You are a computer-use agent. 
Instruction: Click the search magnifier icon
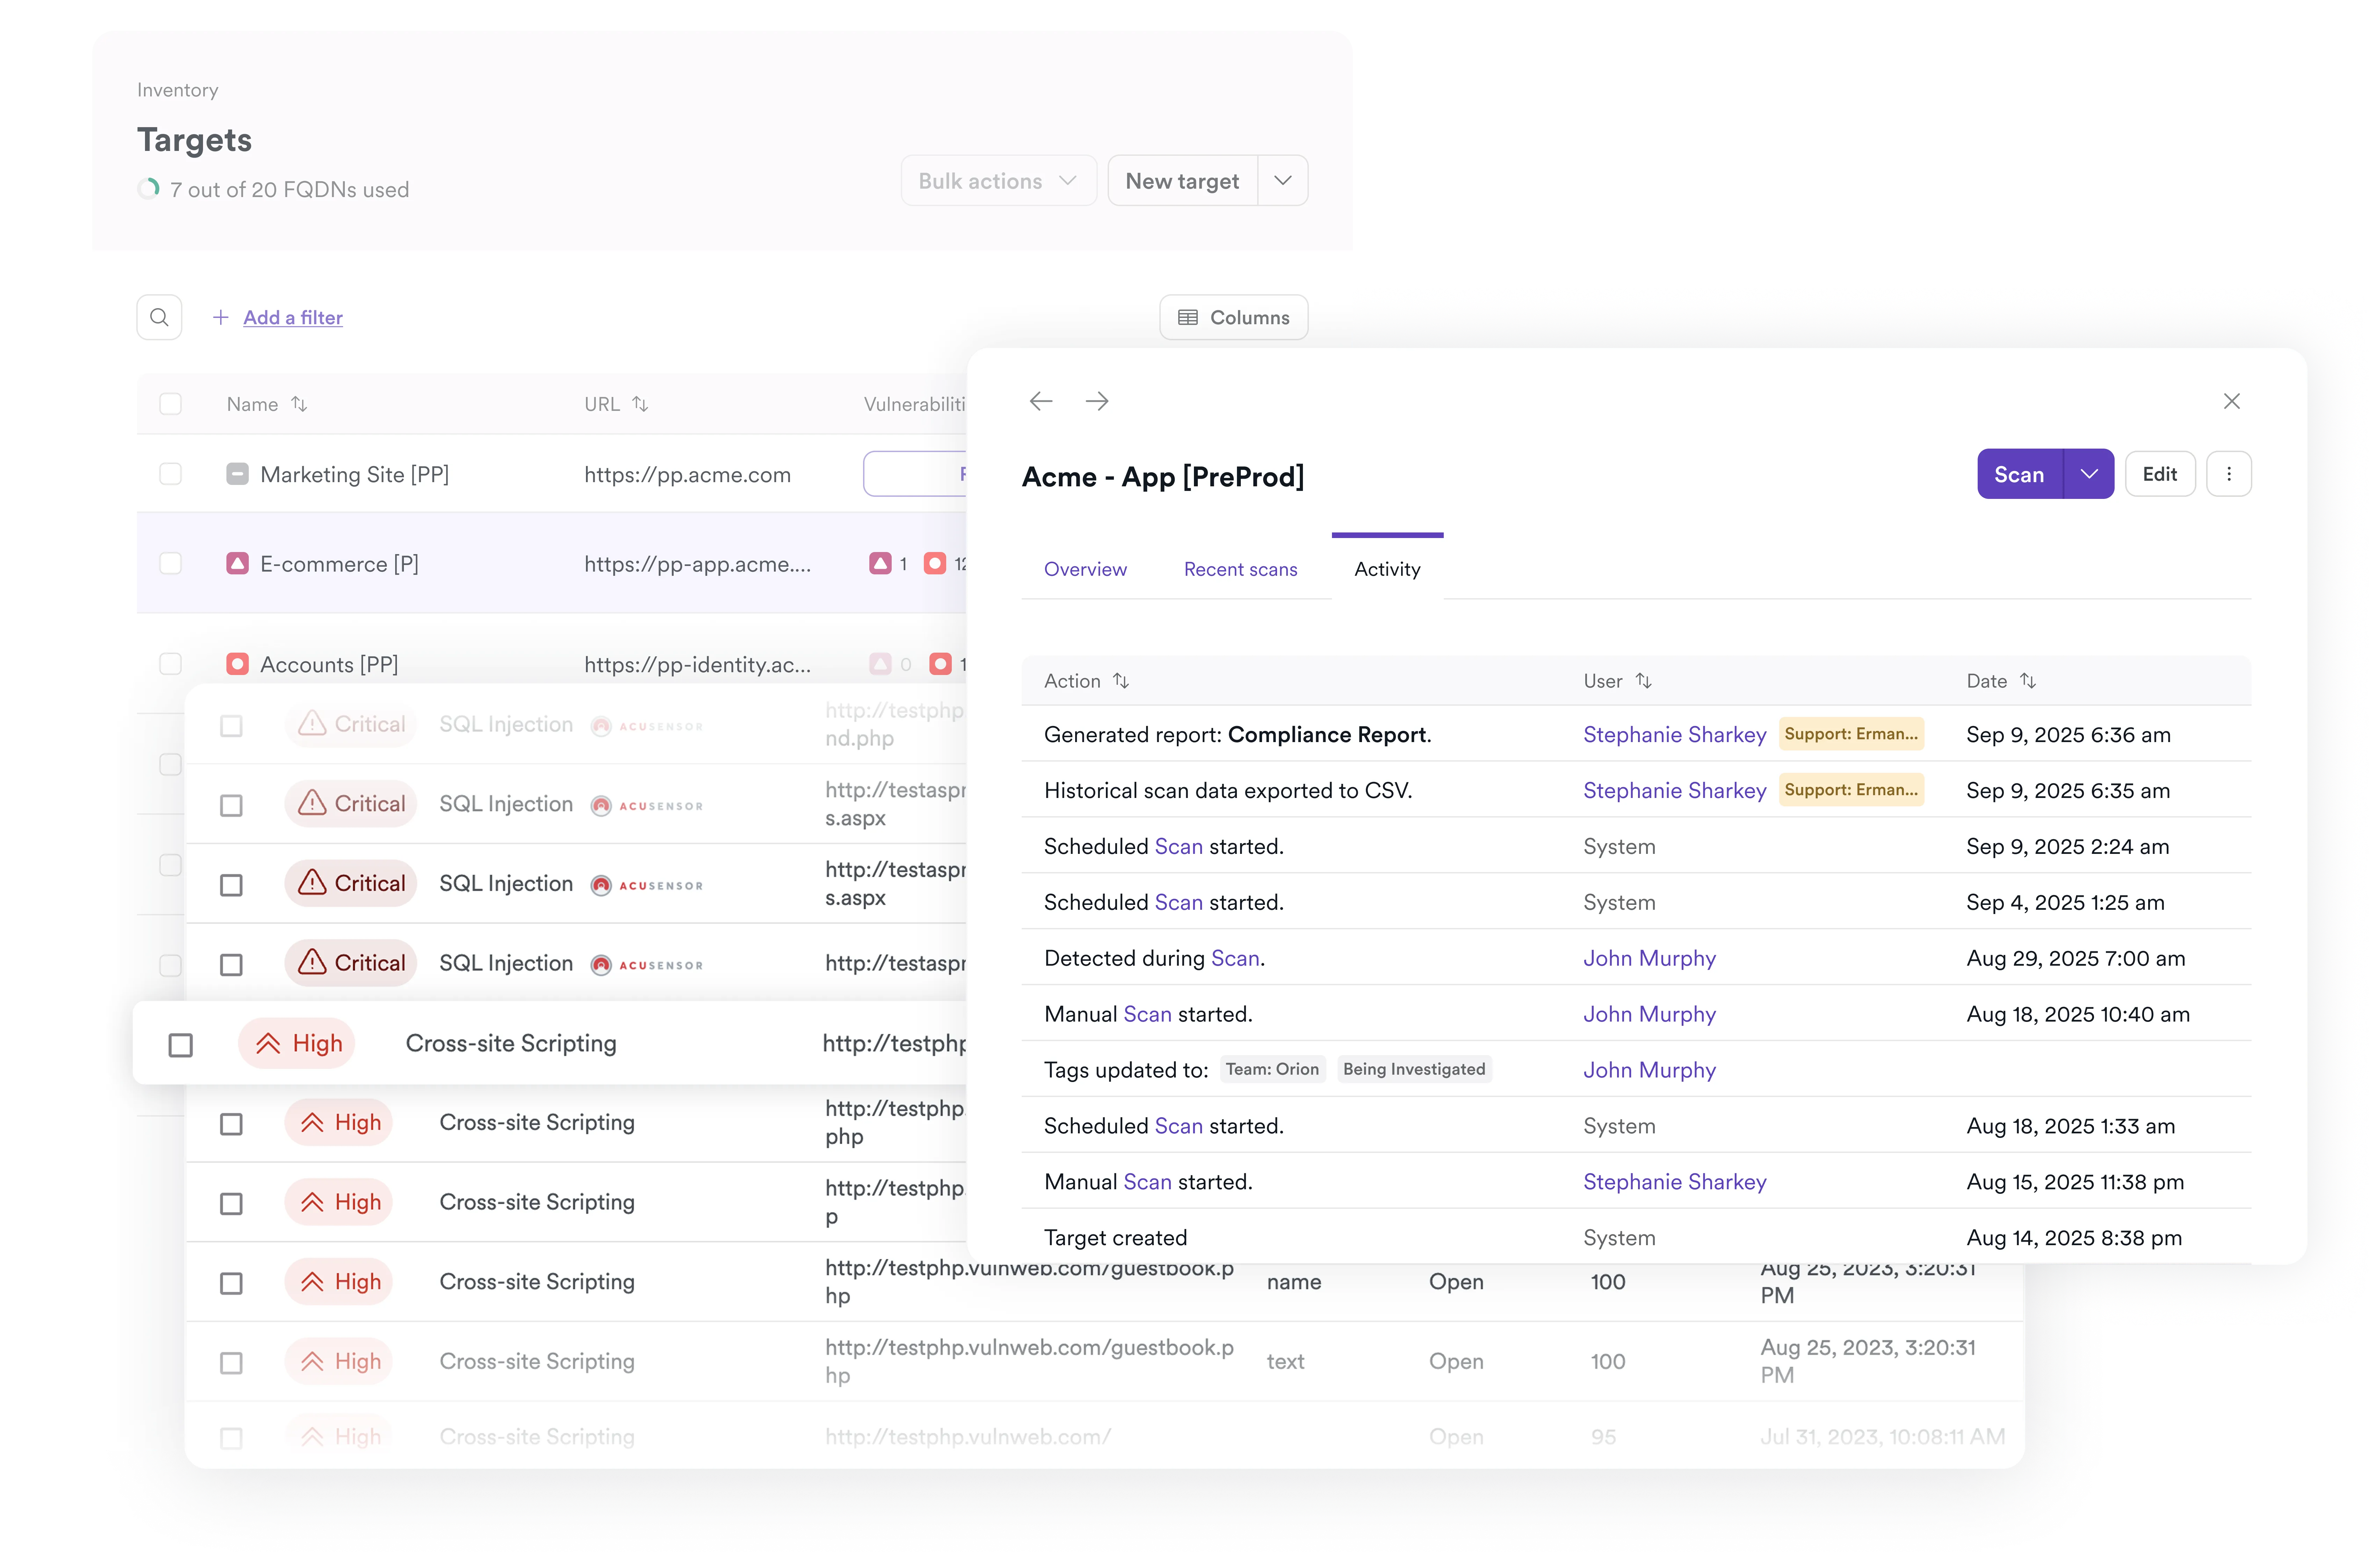[159, 317]
